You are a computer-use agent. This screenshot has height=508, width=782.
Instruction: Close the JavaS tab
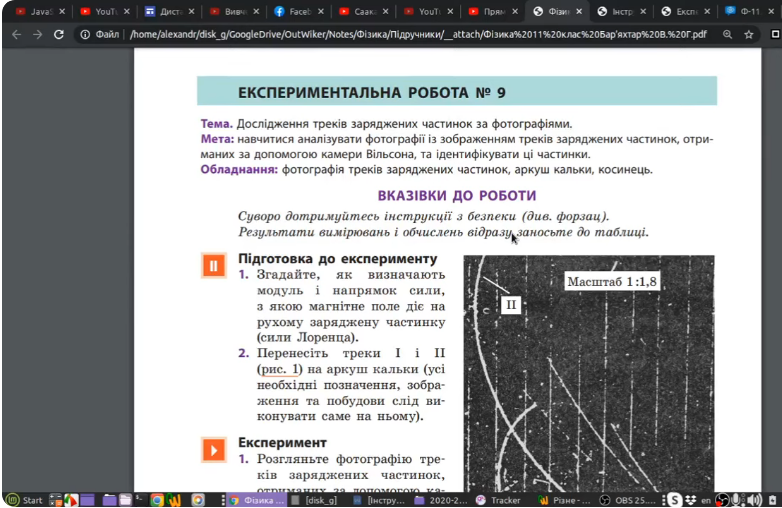[62, 11]
